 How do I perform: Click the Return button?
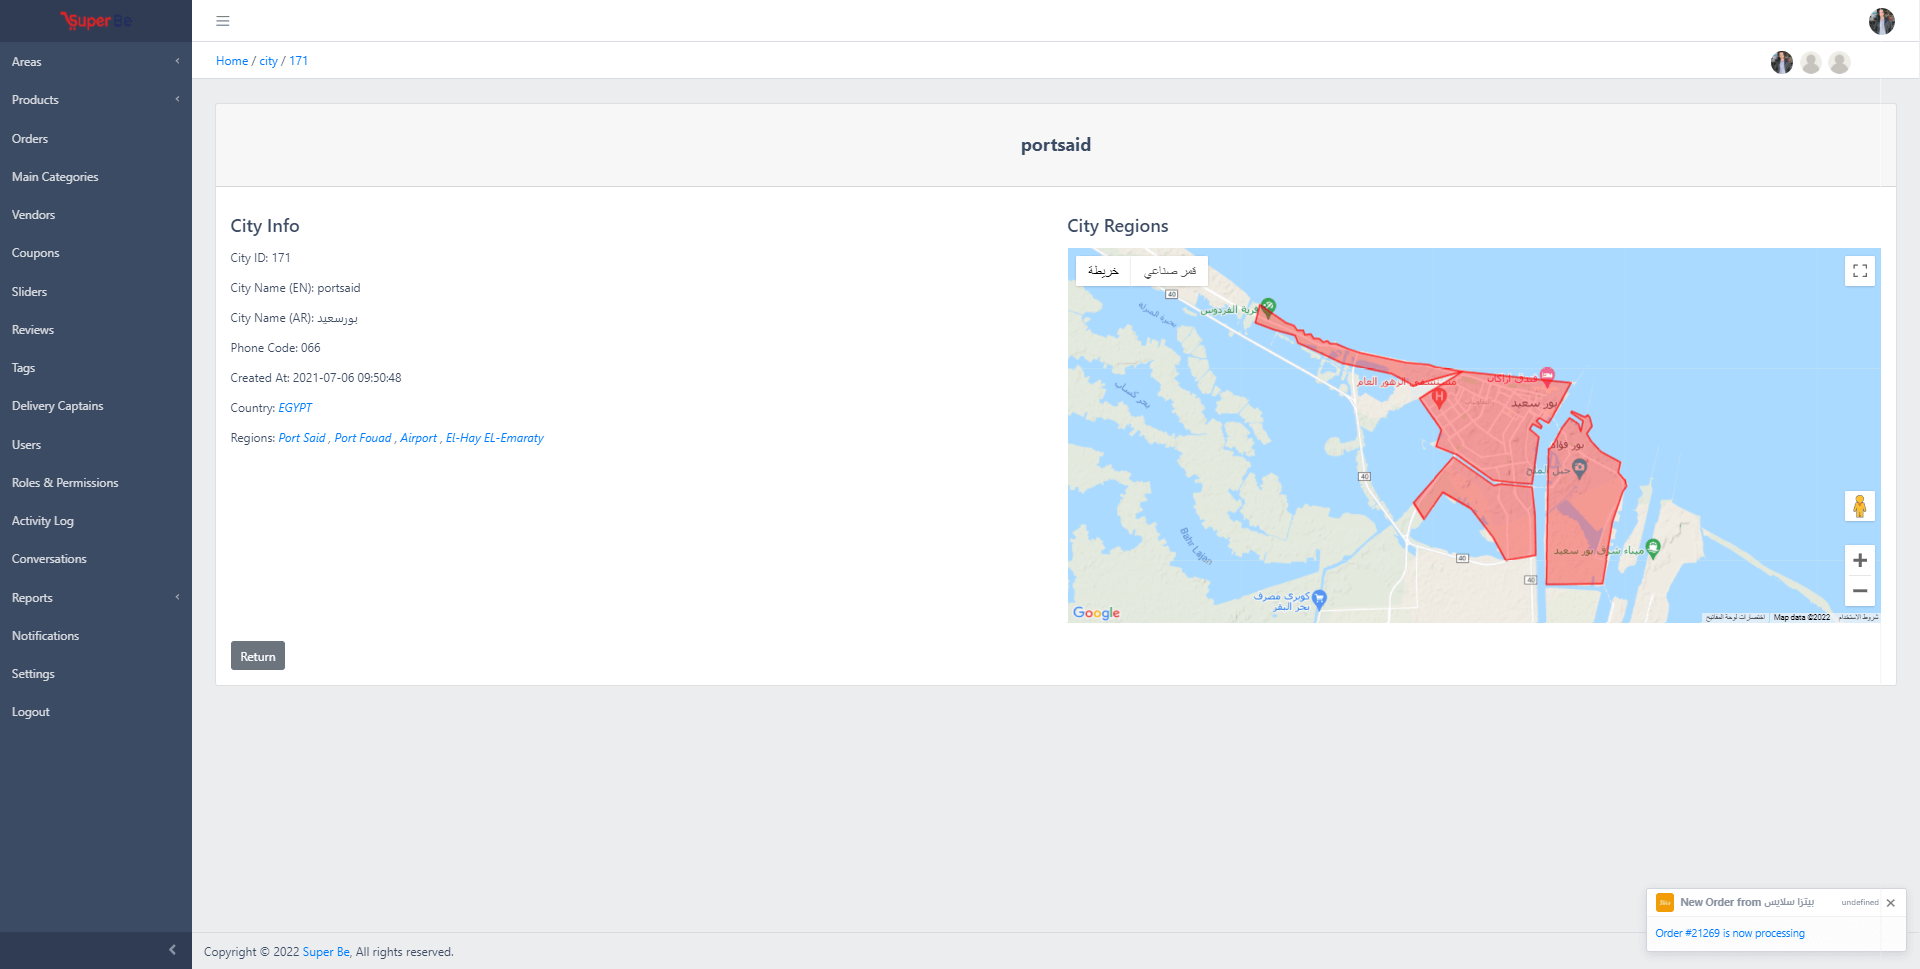[x=258, y=656]
